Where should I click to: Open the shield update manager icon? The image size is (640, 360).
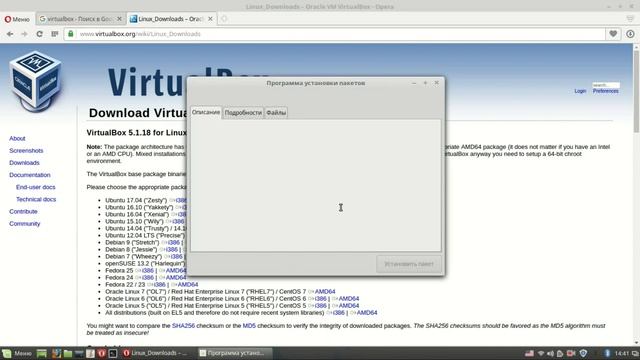pos(583,353)
